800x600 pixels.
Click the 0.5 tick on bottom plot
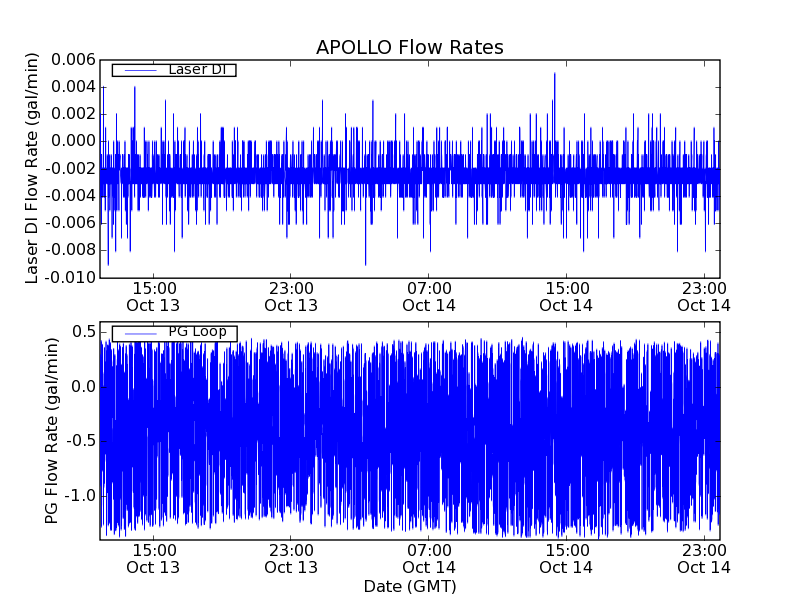coord(83,332)
